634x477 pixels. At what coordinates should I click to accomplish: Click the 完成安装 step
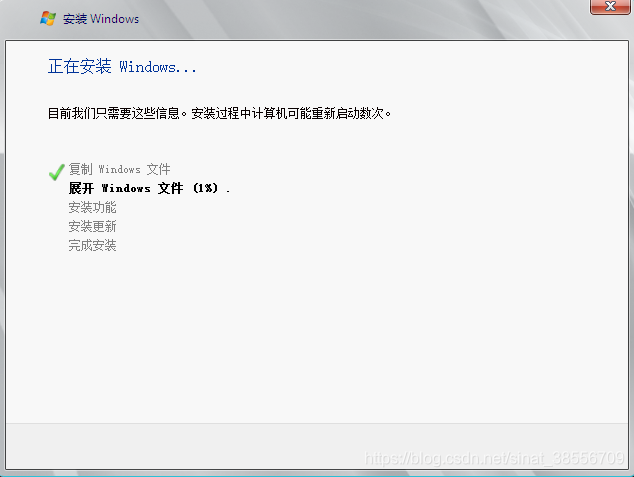coord(92,245)
